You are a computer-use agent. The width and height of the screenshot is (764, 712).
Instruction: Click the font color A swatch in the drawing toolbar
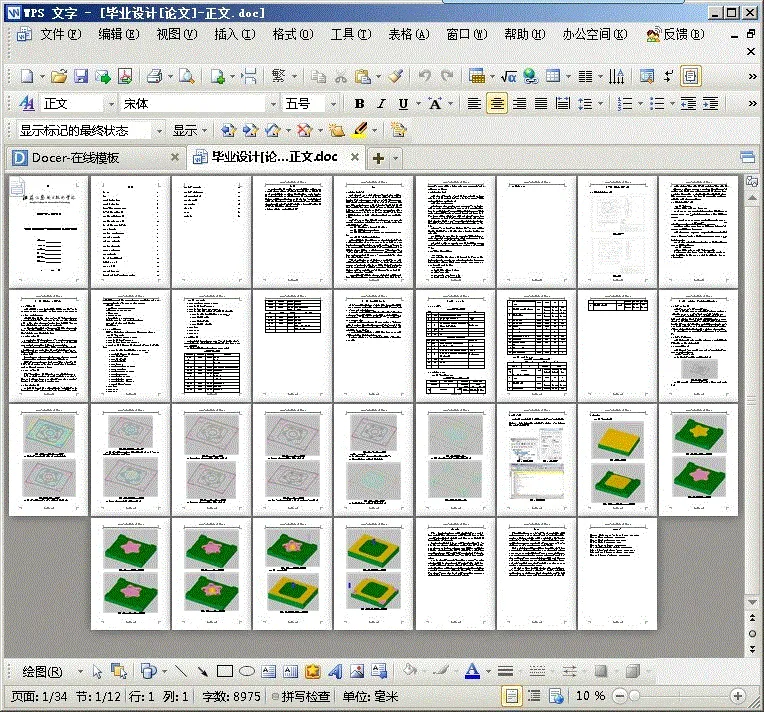pyautogui.click(x=472, y=672)
